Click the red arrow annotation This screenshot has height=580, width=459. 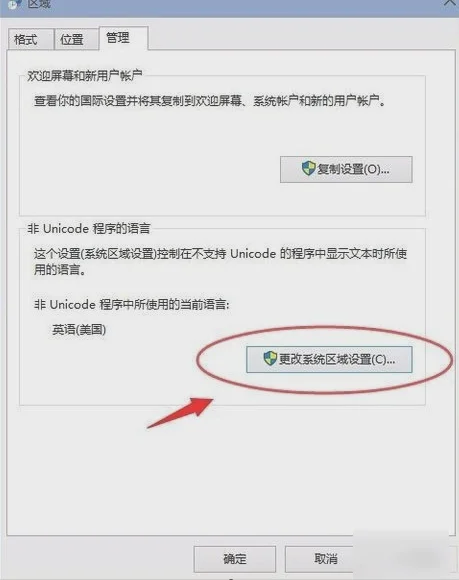coord(180,412)
